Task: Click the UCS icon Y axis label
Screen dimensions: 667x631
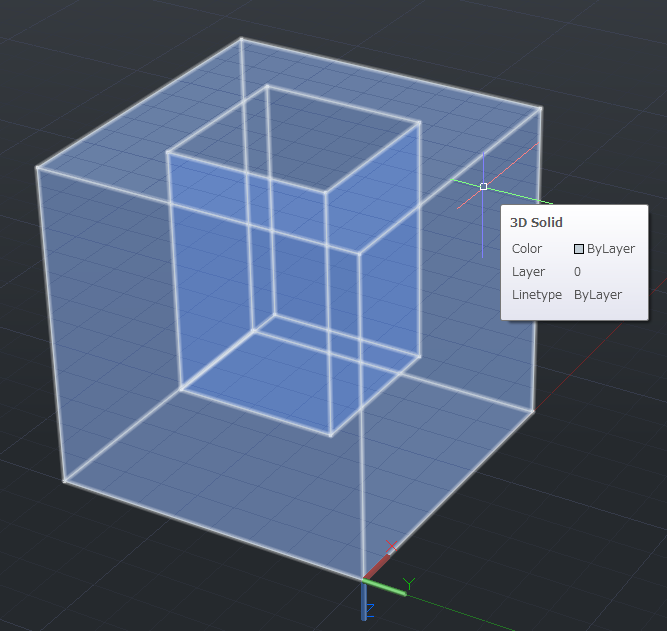Action: 409,584
